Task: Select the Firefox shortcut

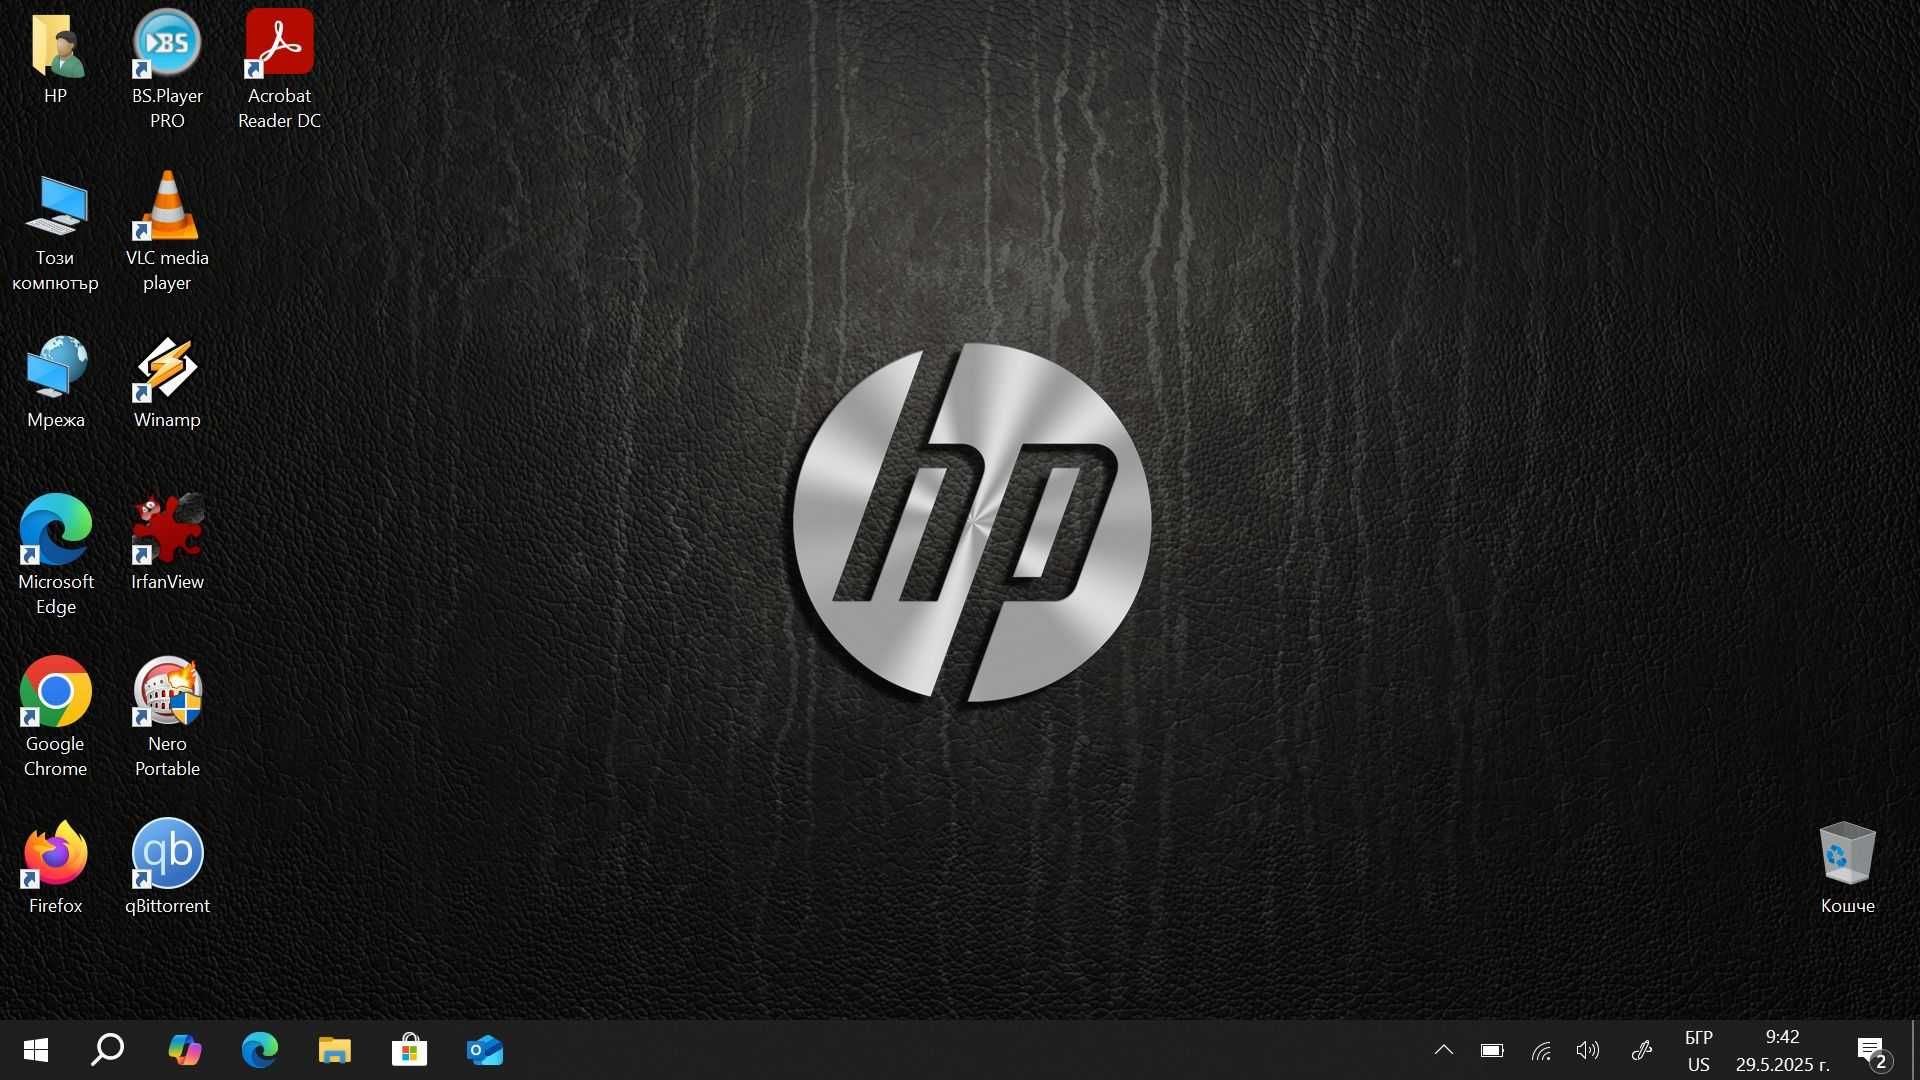Action: [x=56, y=853]
